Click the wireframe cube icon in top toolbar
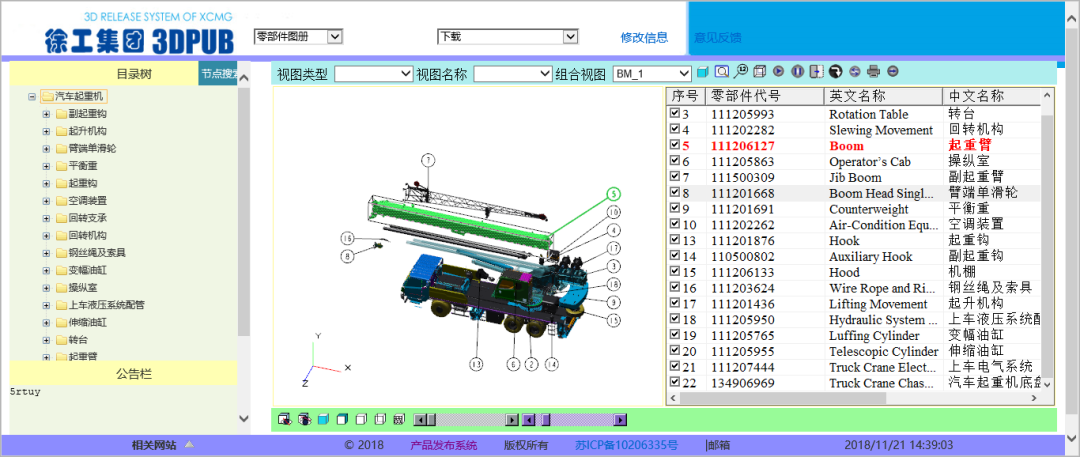The width and height of the screenshot is (1080, 457). click(759, 72)
